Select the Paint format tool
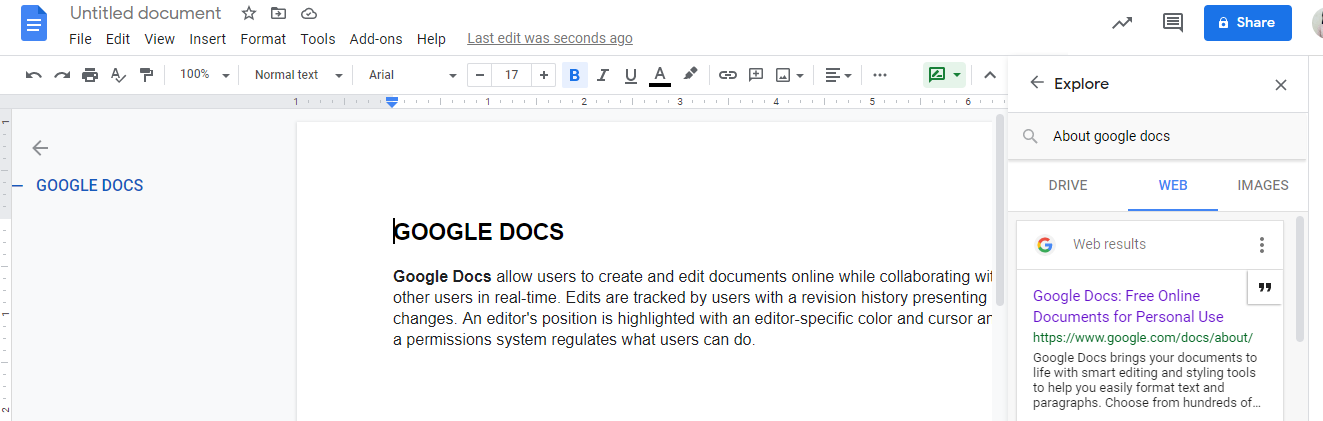This screenshot has width=1323, height=421. coord(146,75)
